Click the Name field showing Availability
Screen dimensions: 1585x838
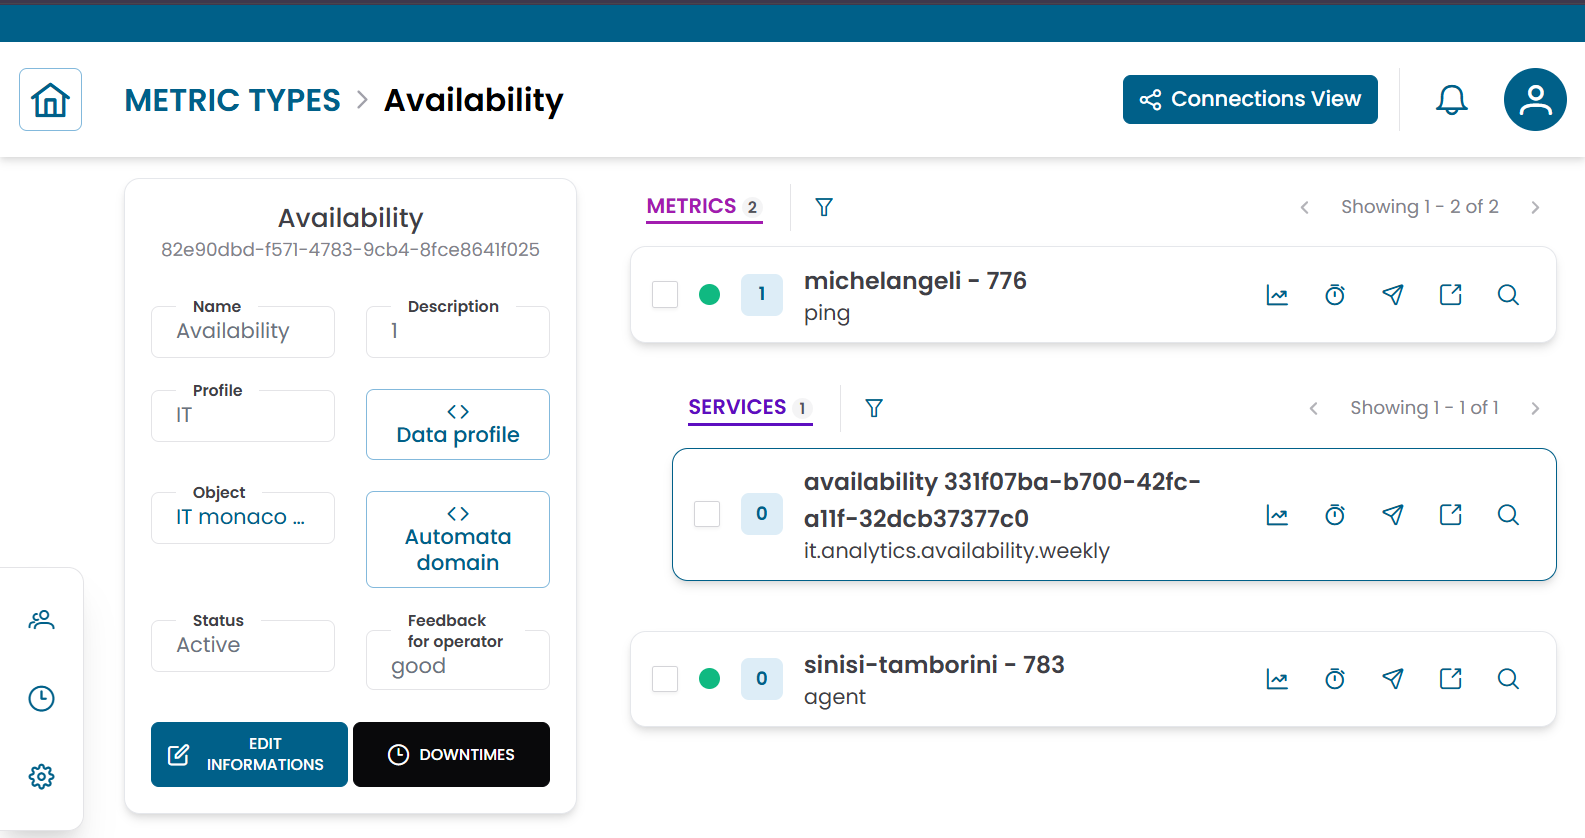tap(243, 332)
